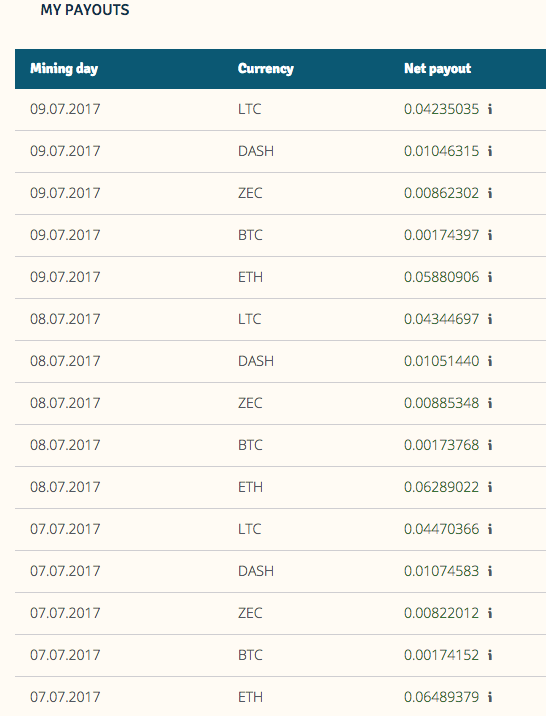Click the Mining day column header
The image size is (546, 716).
(64, 69)
